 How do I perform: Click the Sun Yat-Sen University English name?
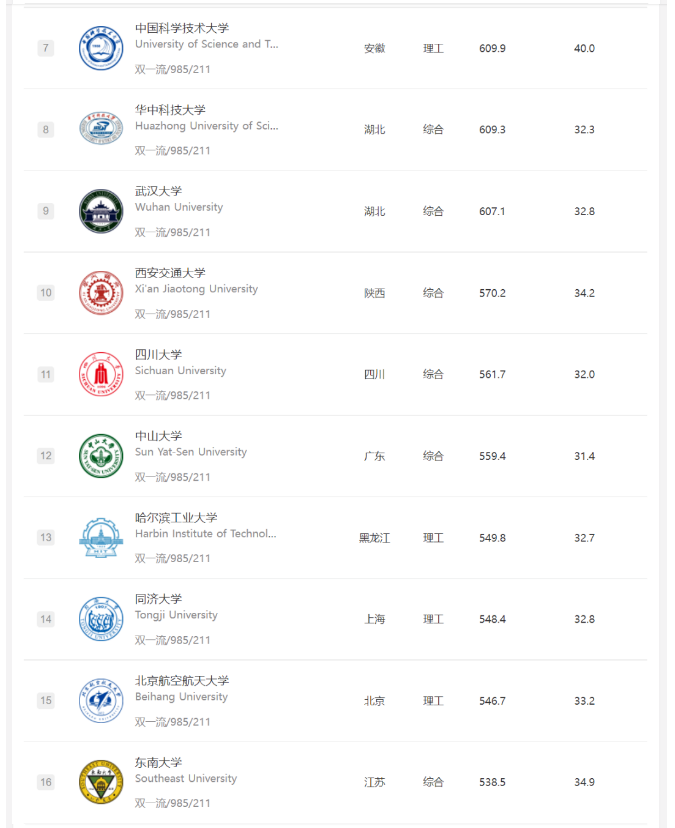click(x=191, y=452)
